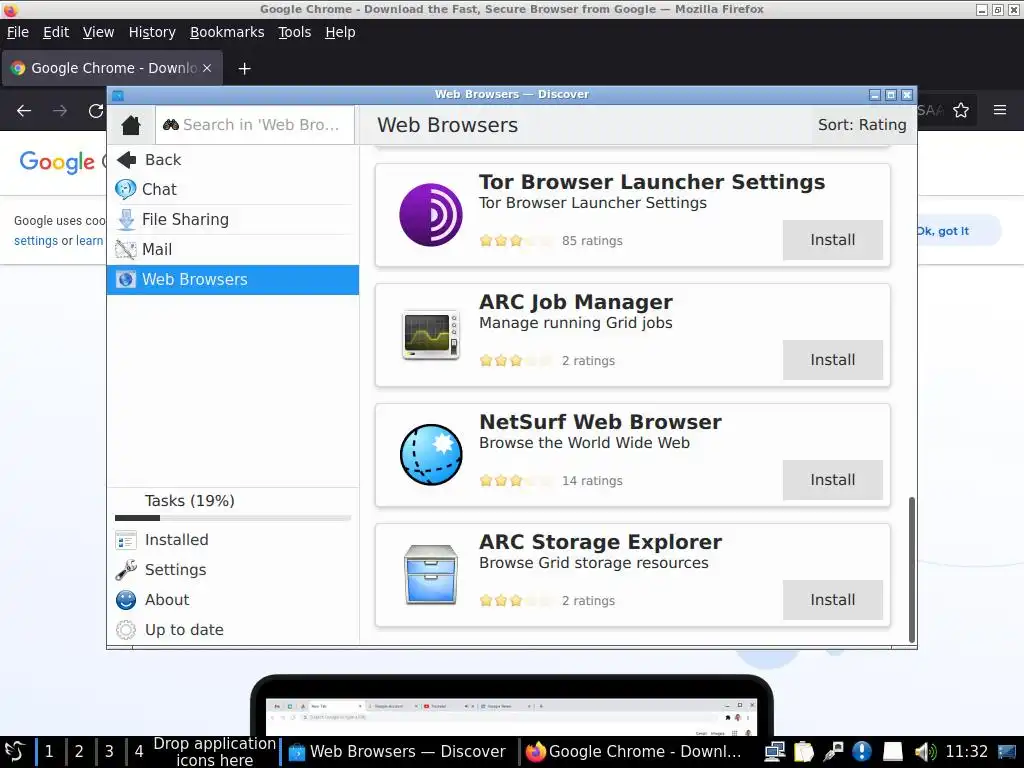1024x768 pixels.
Task: Open the File Sharing category icon
Action: (126, 219)
